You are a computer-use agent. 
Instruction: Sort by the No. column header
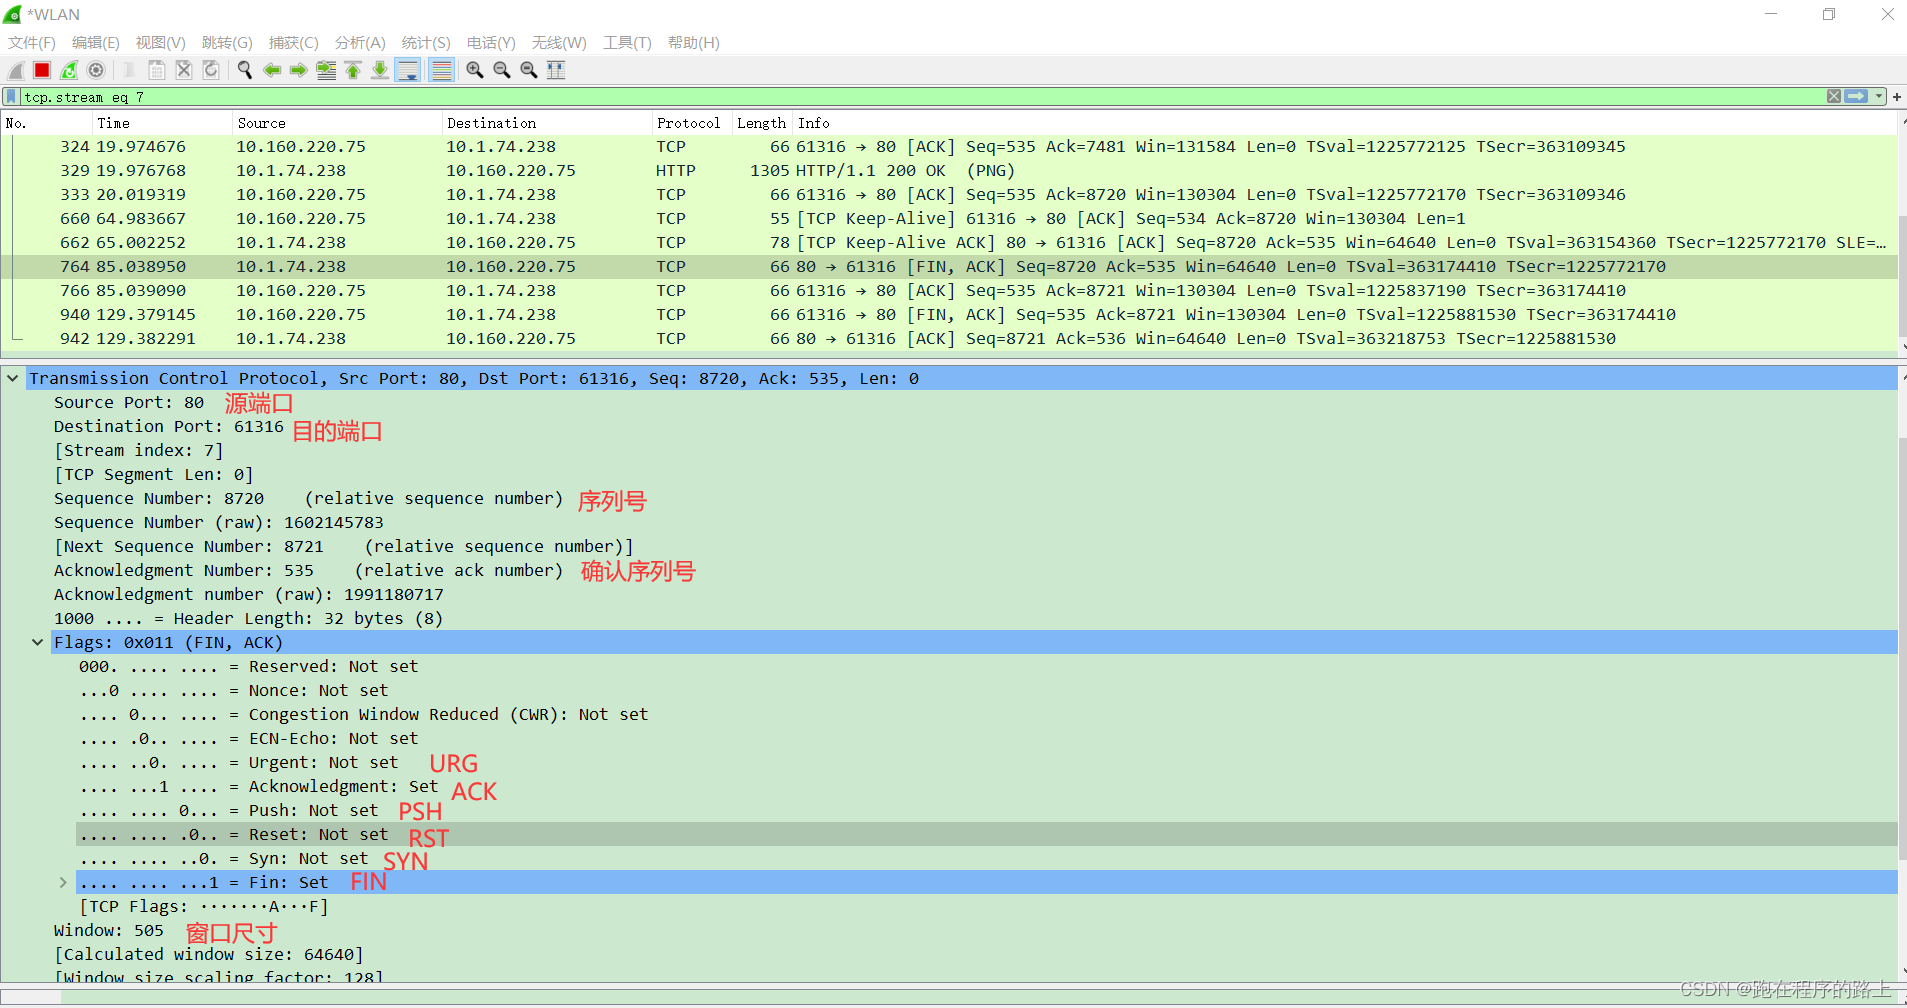47,123
